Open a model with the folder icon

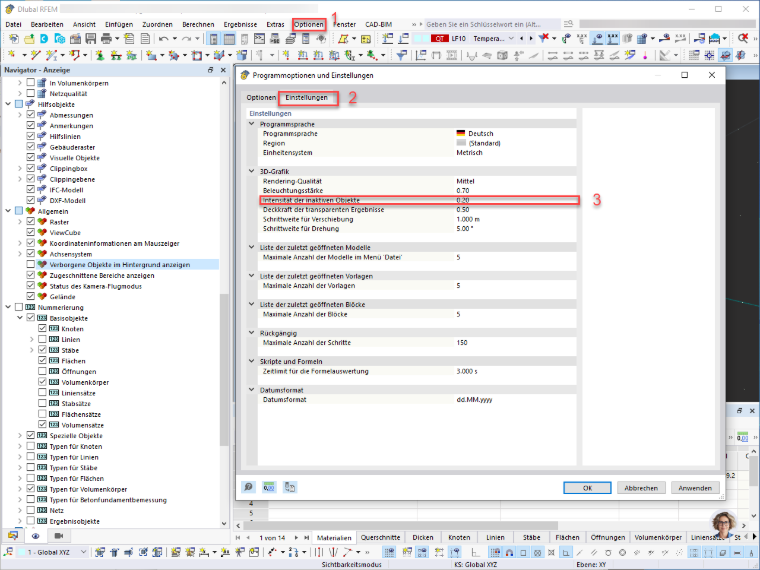pyautogui.click(x=29, y=38)
